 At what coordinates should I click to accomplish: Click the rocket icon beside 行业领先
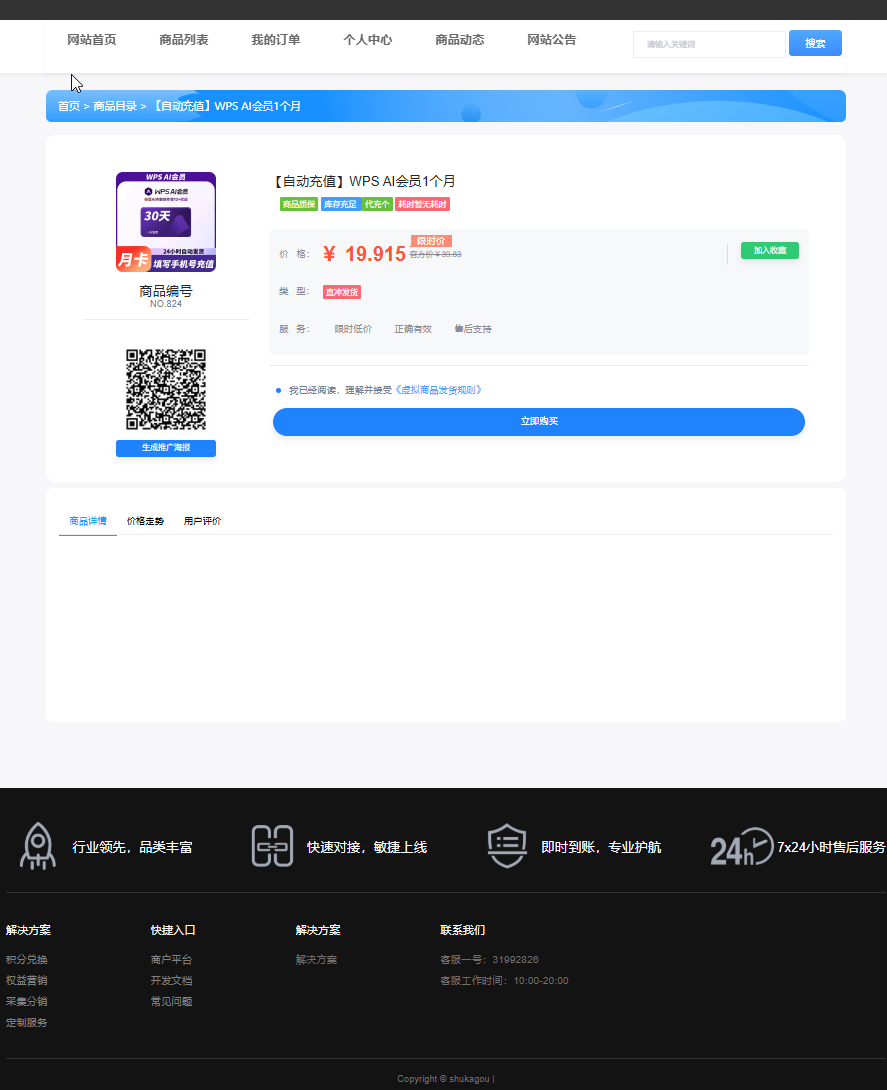(x=38, y=846)
